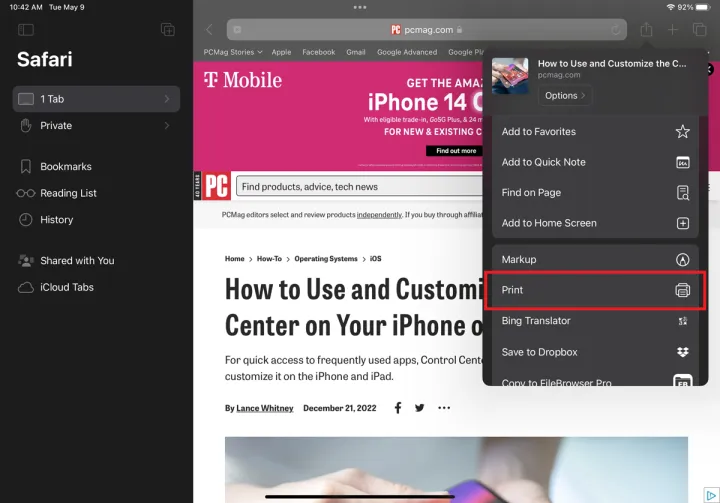Share article via Facebook icon
Viewport: 720px width, 503px height.
pyautogui.click(x=398, y=408)
